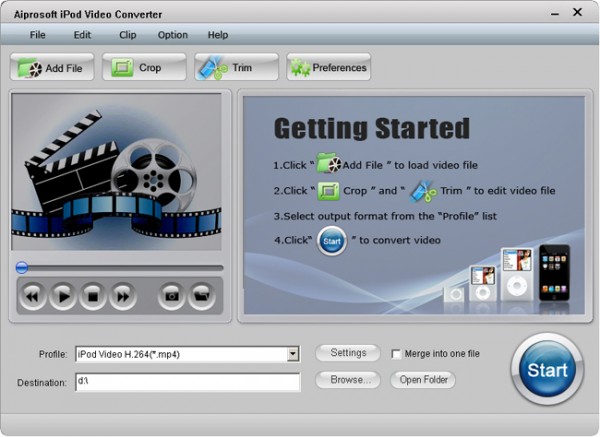The width and height of the screenshot is (600, 437).
Task: Open the Trim tool
Action: 236,67
